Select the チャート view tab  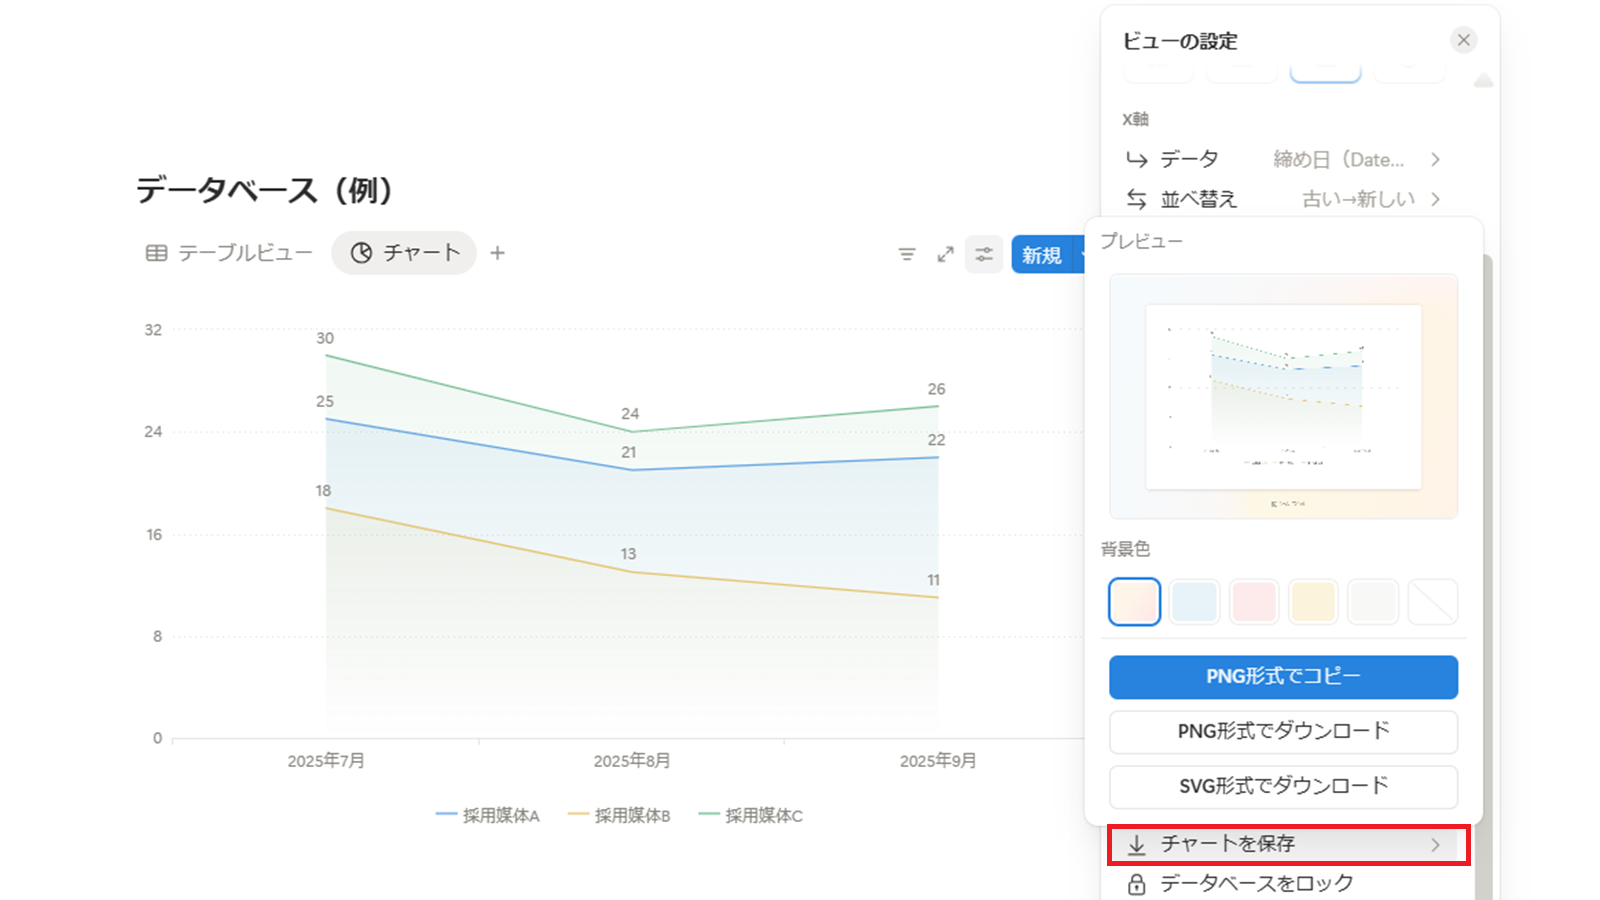(405, 253)
